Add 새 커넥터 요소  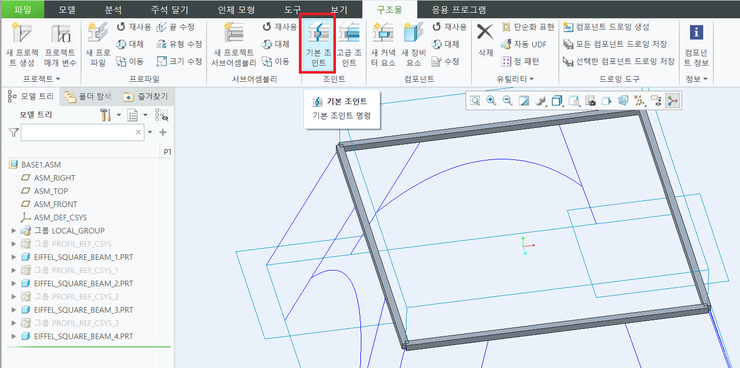coord(383,44)
